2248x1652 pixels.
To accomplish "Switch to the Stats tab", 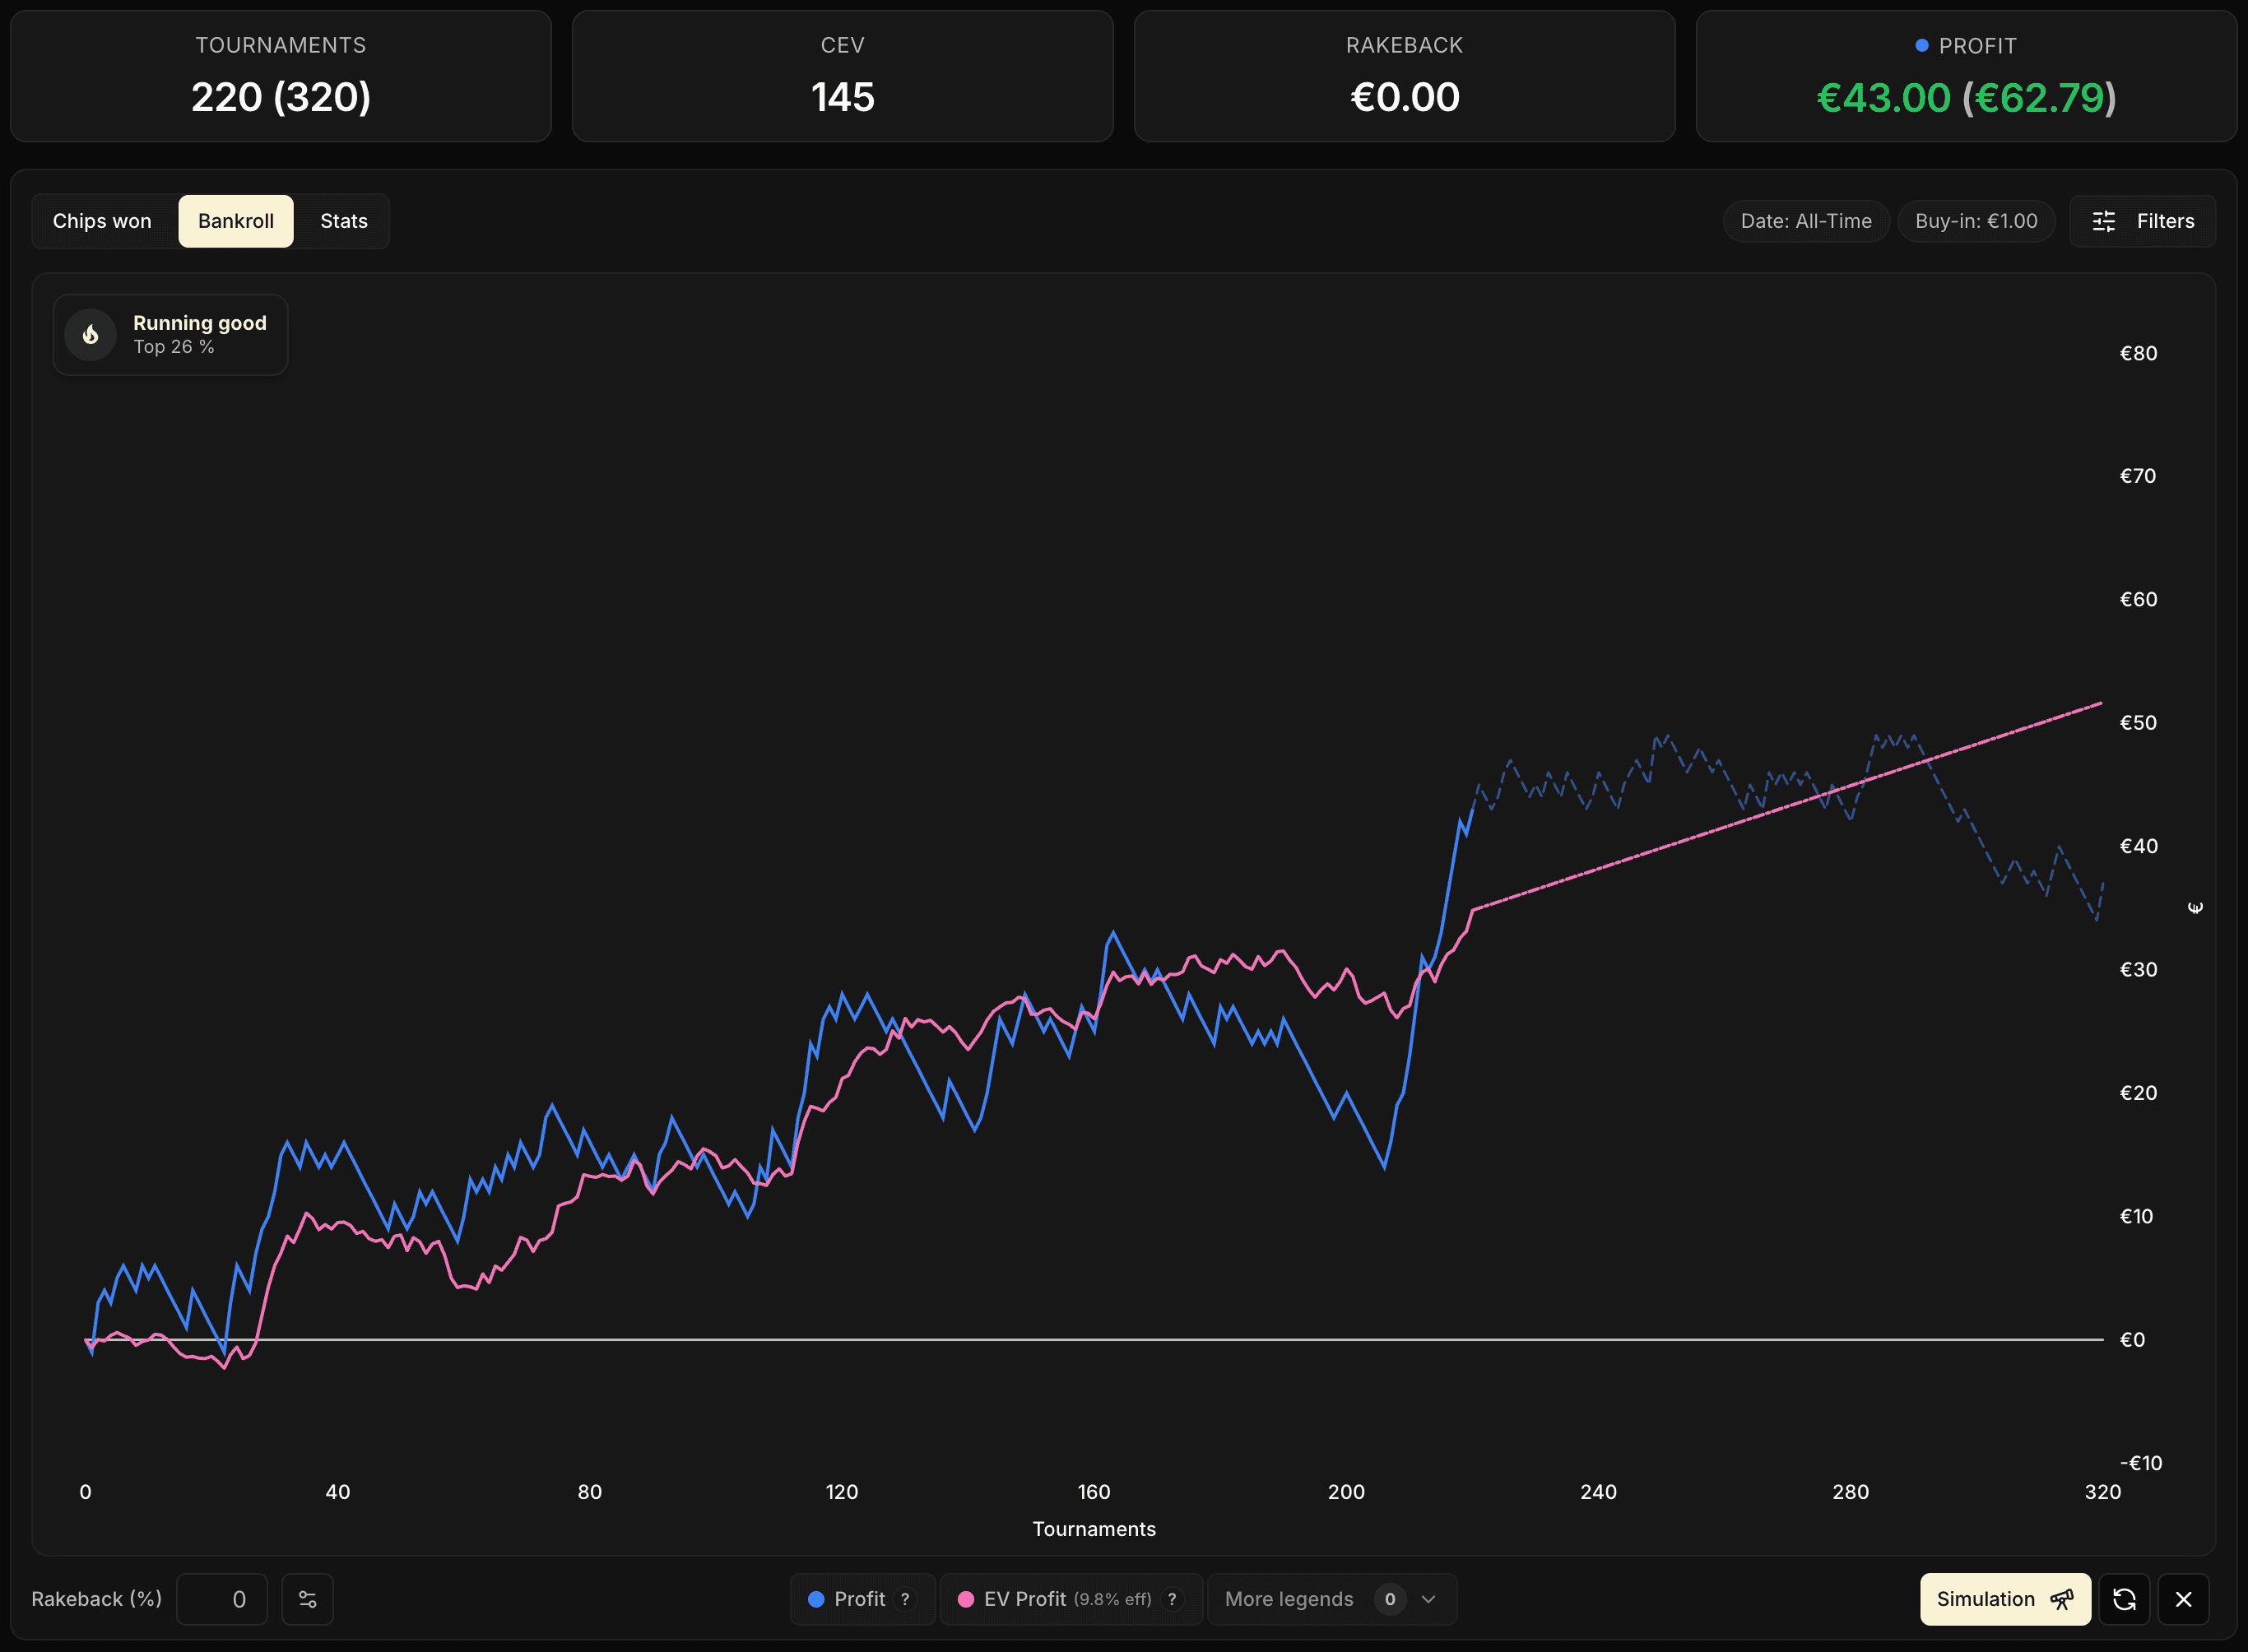I will [x=343, y=221].
